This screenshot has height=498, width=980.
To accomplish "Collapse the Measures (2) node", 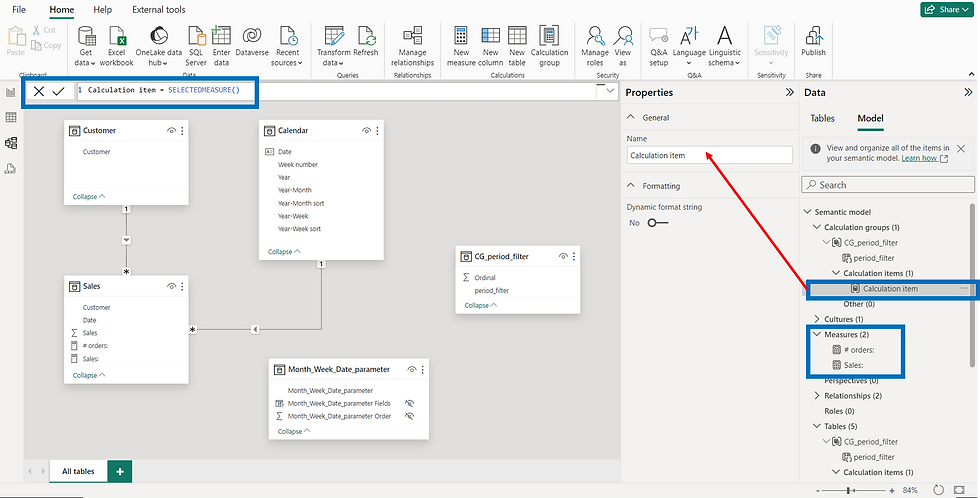I will 817,334.
